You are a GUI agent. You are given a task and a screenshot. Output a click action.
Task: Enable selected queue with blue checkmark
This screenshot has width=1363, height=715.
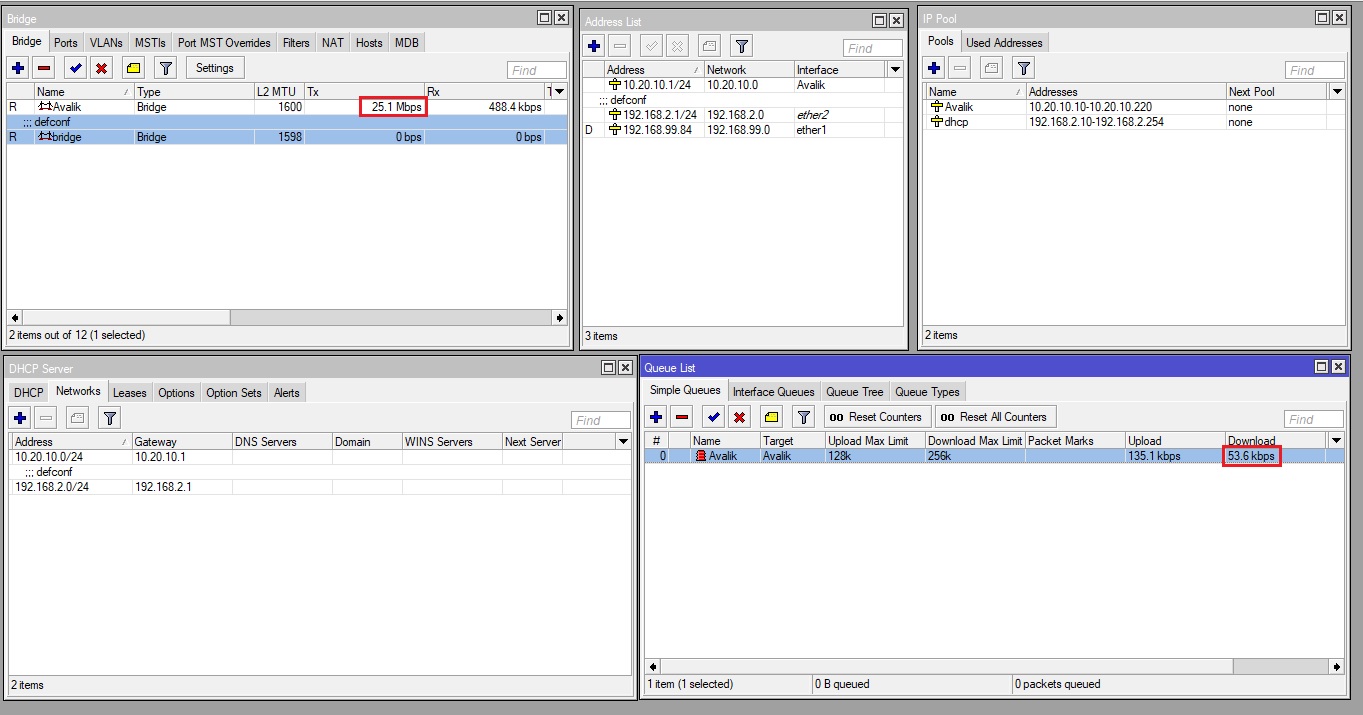[x=713, y=417]
